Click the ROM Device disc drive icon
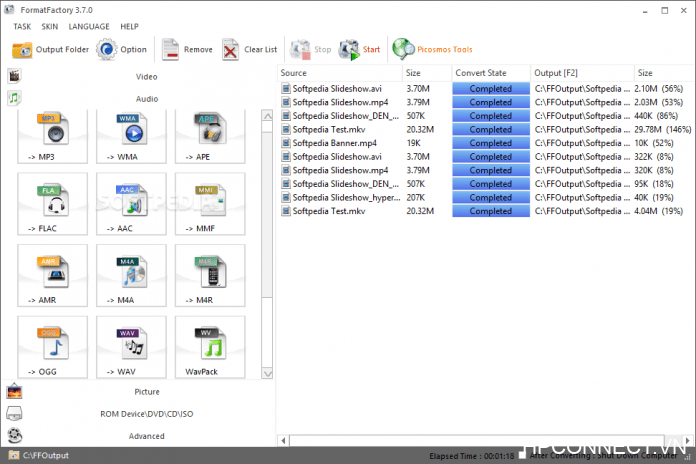Screen dimensions: 696x464 [x=14, y=413]
